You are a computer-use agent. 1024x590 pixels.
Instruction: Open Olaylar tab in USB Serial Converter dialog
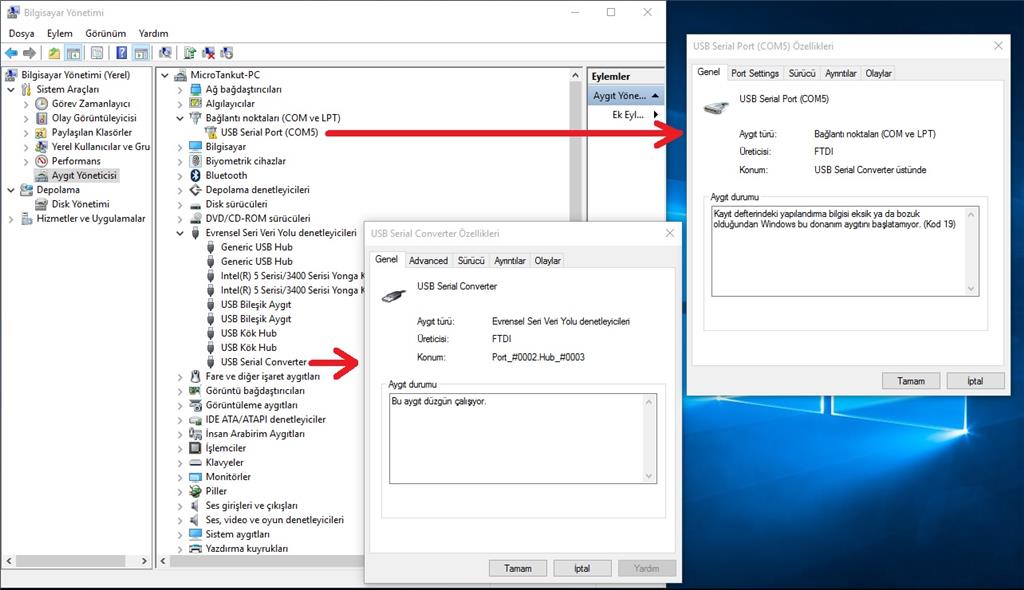coord(547,260)
